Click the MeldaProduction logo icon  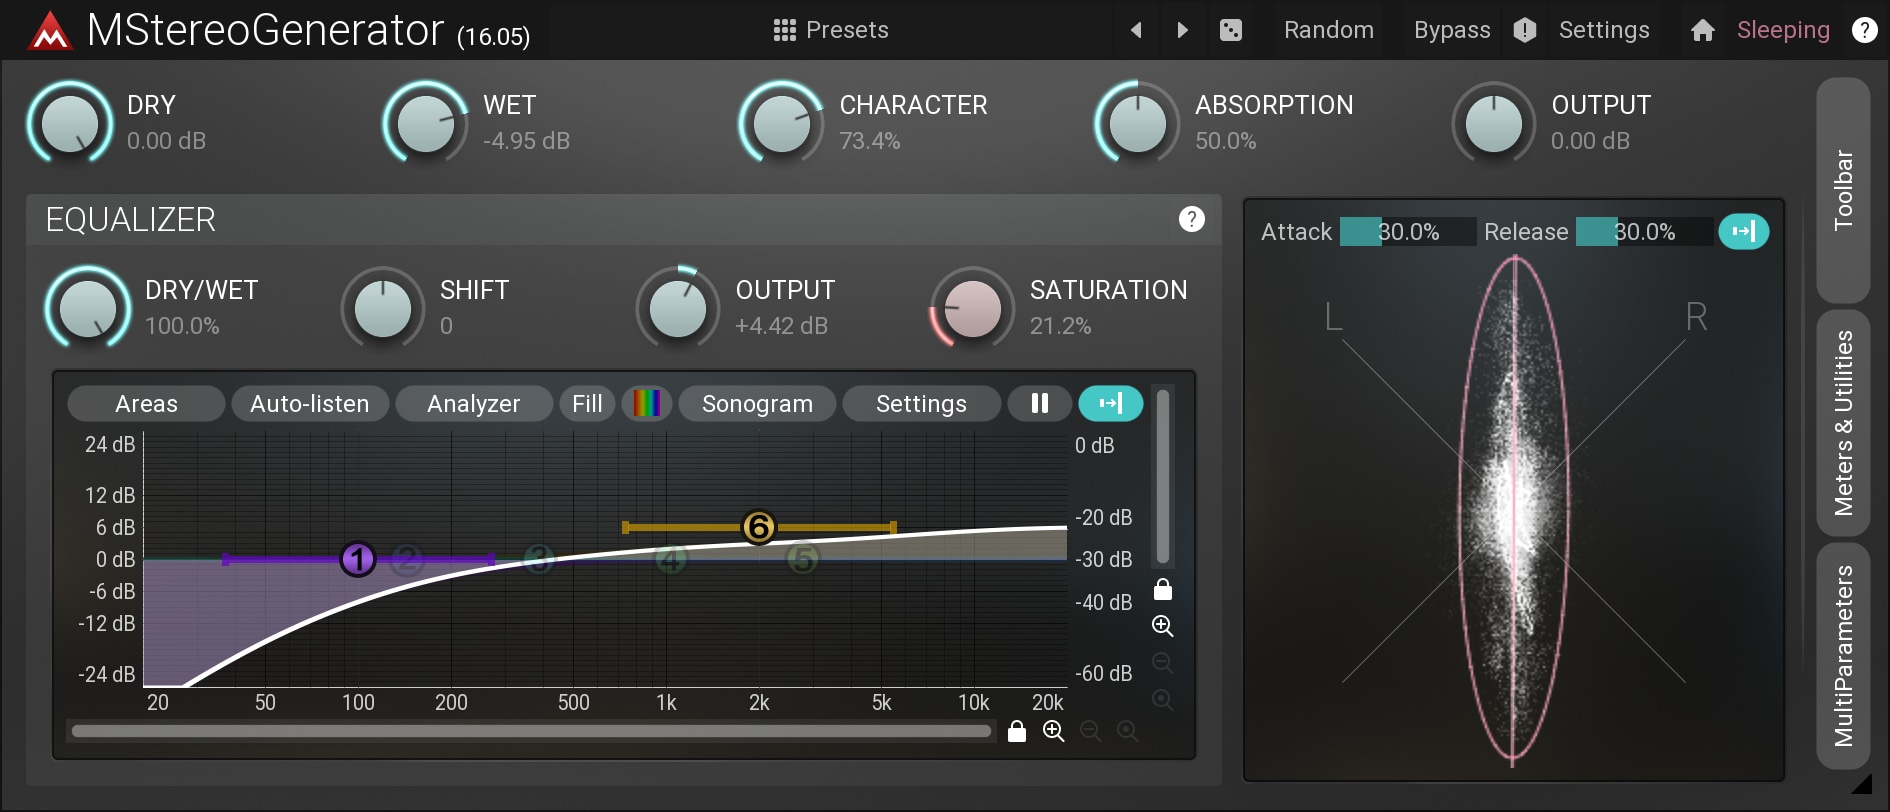tap(49, 31)
